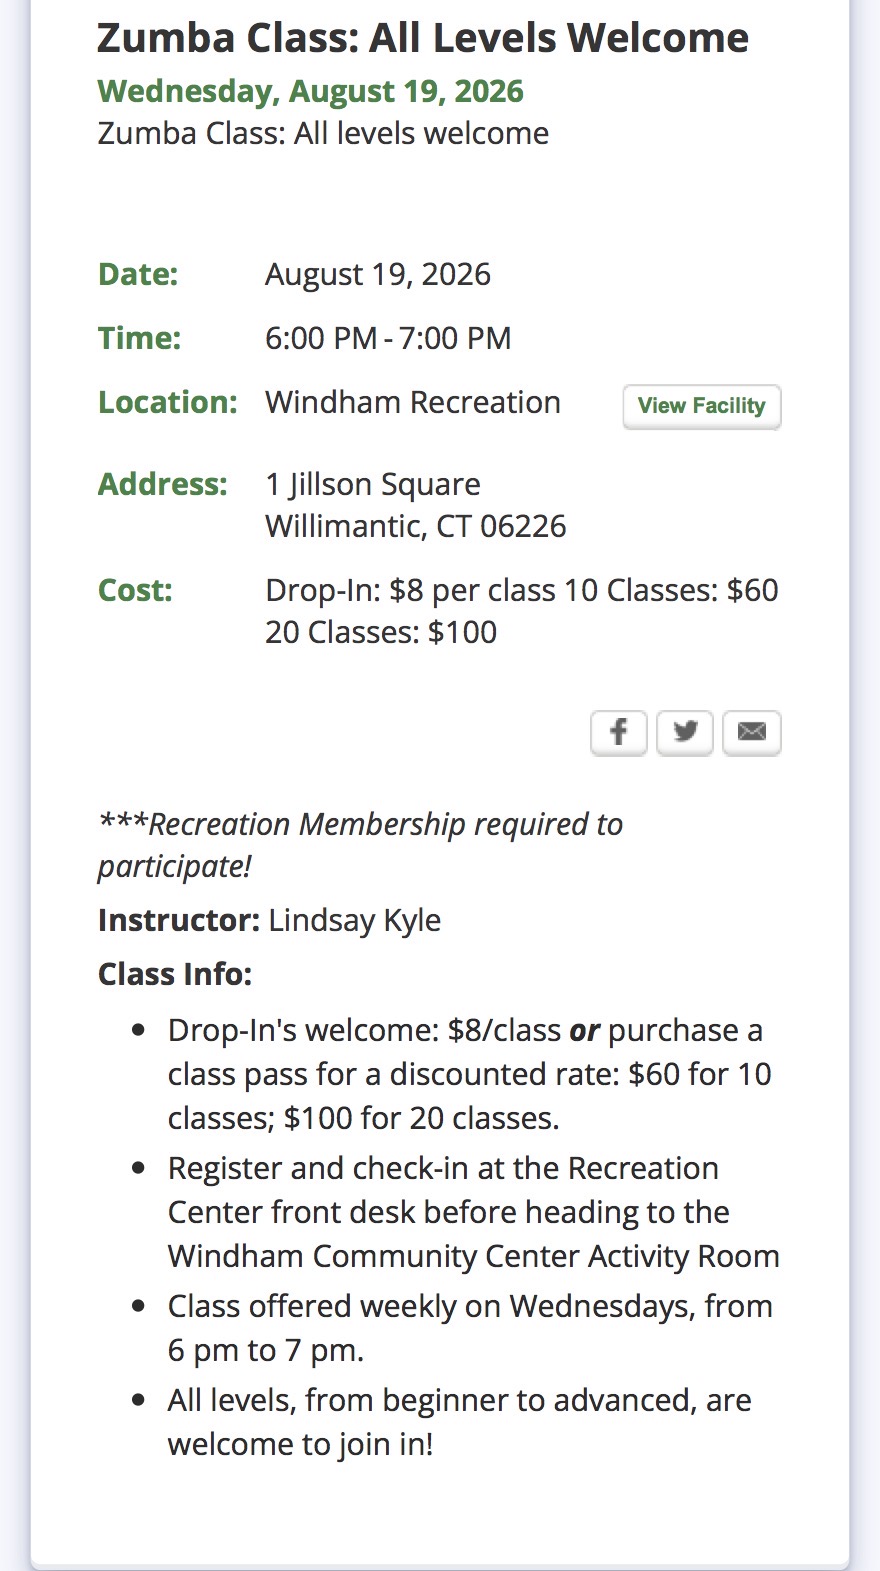The width and height of the screenshot is (880, 1571).
Task: Click the instructor name Lindsay Kyle
Action: pyautogui.click(x=355, y=920)
